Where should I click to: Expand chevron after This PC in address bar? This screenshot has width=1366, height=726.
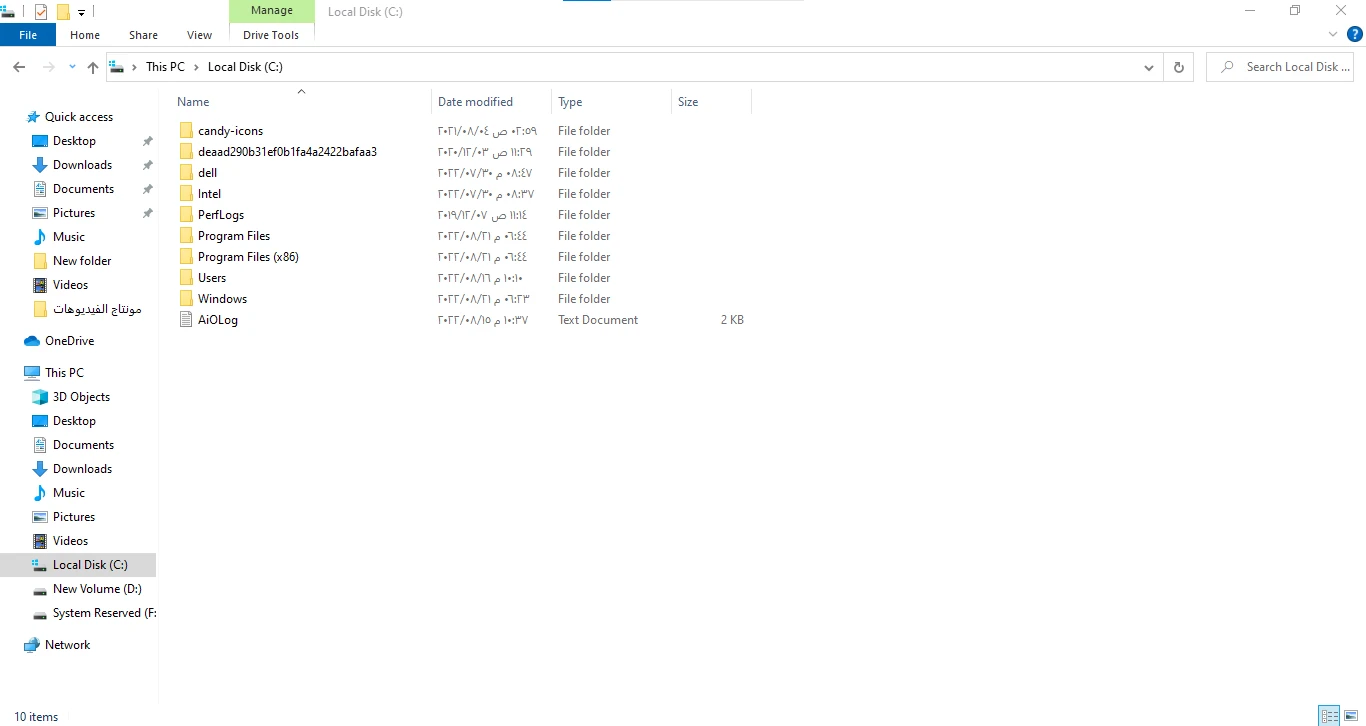196,67
